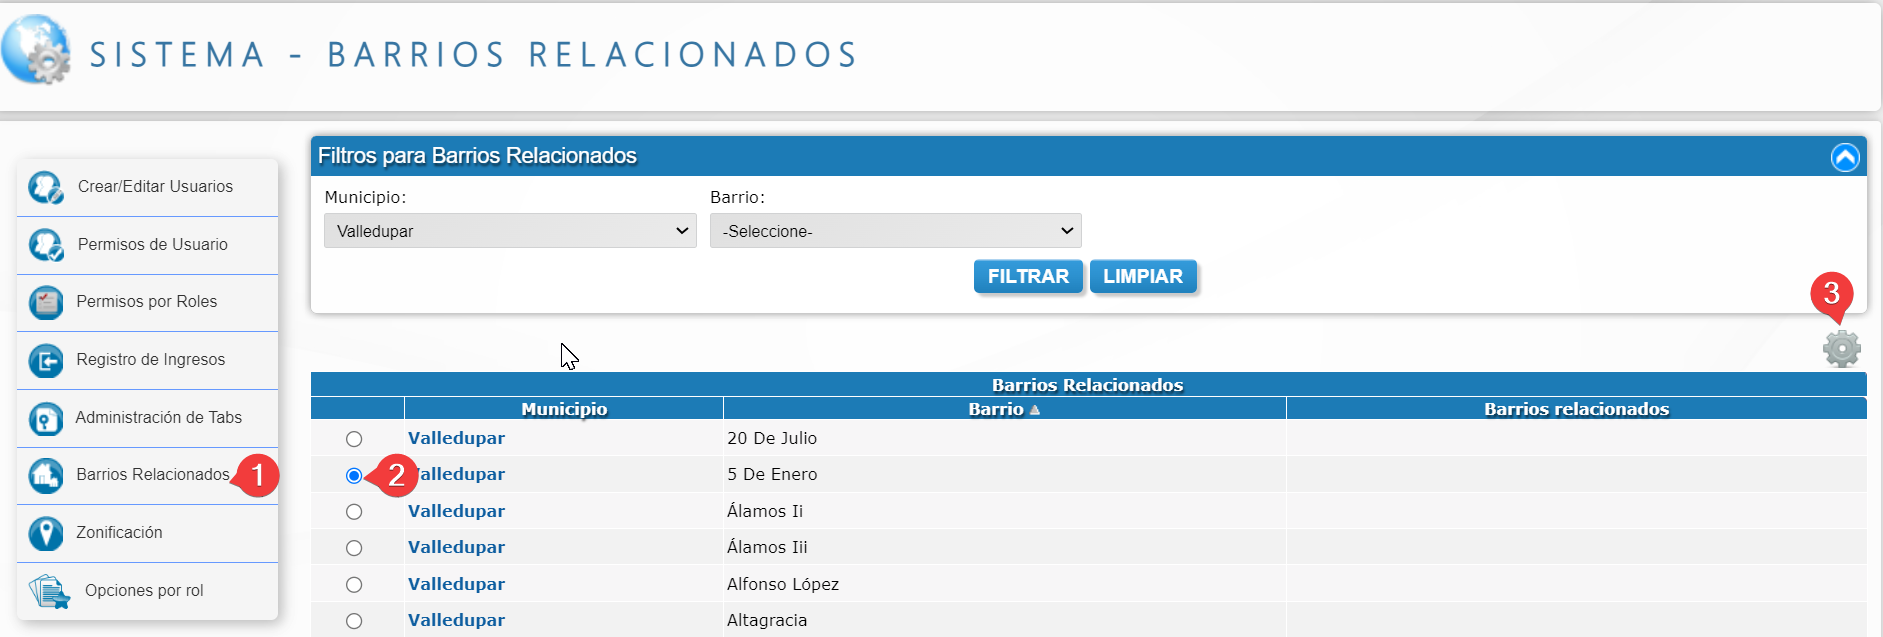
Task: Collapse the Filtros para Barrios Relacionados panel
Action: pos(1844,157)
